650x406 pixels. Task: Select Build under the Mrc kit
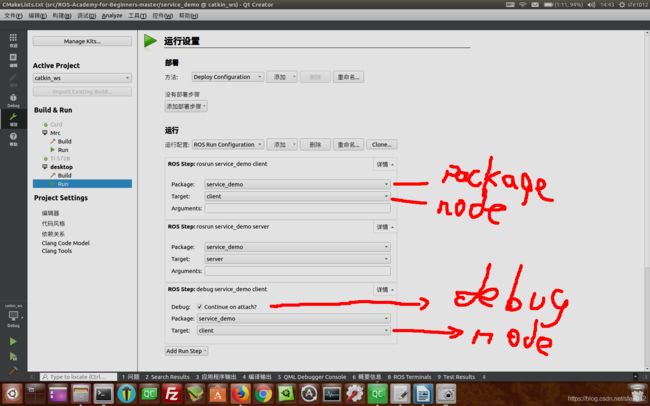(x=64, y=141)
